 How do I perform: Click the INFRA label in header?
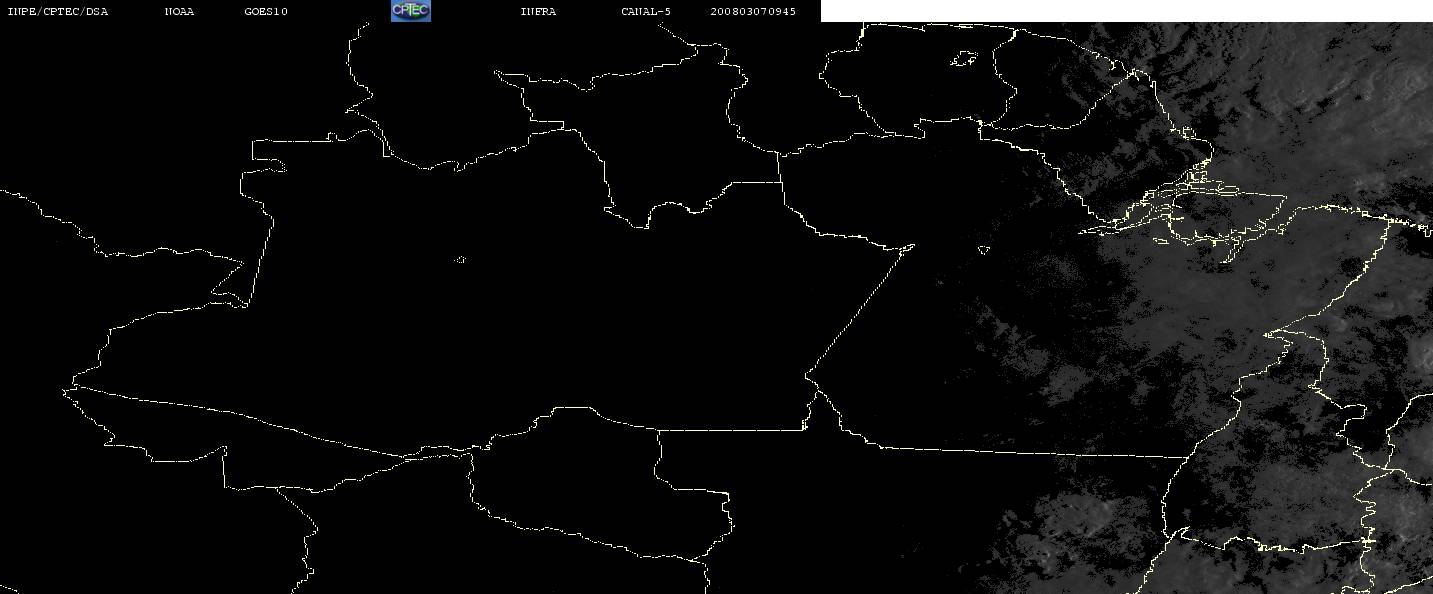point(538,12)
